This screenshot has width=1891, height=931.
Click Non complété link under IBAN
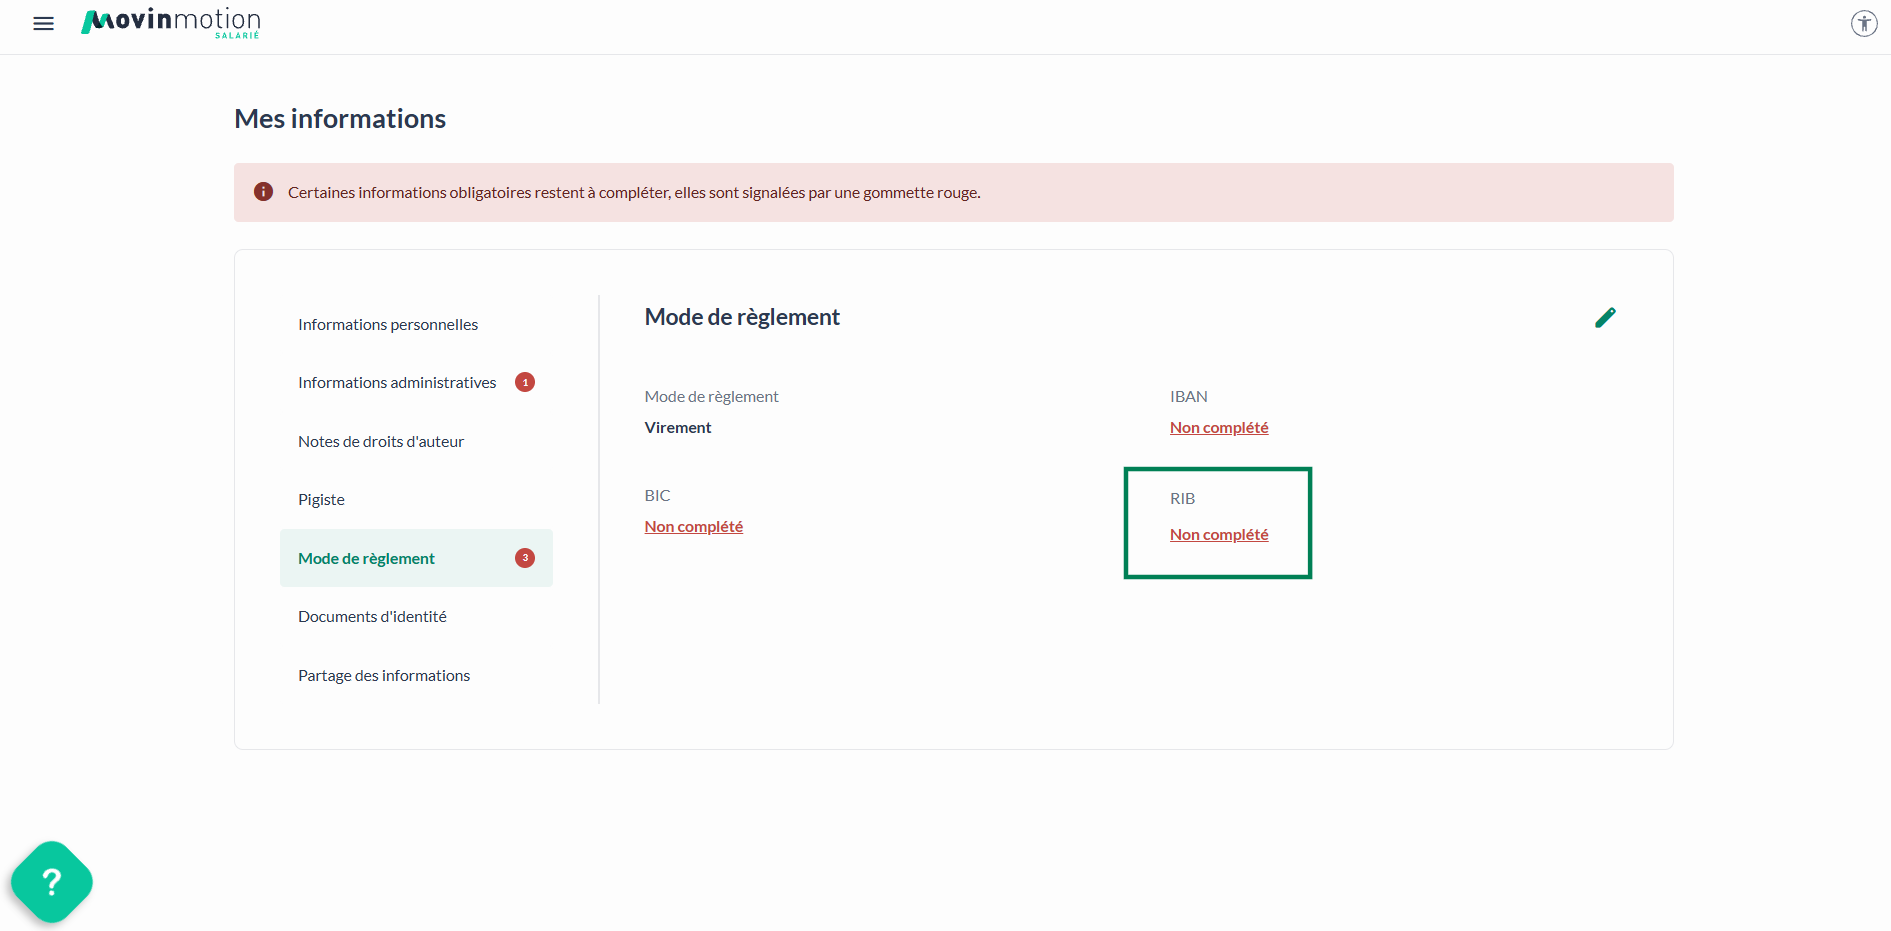pyautogui.click(x=1219, y=427)
